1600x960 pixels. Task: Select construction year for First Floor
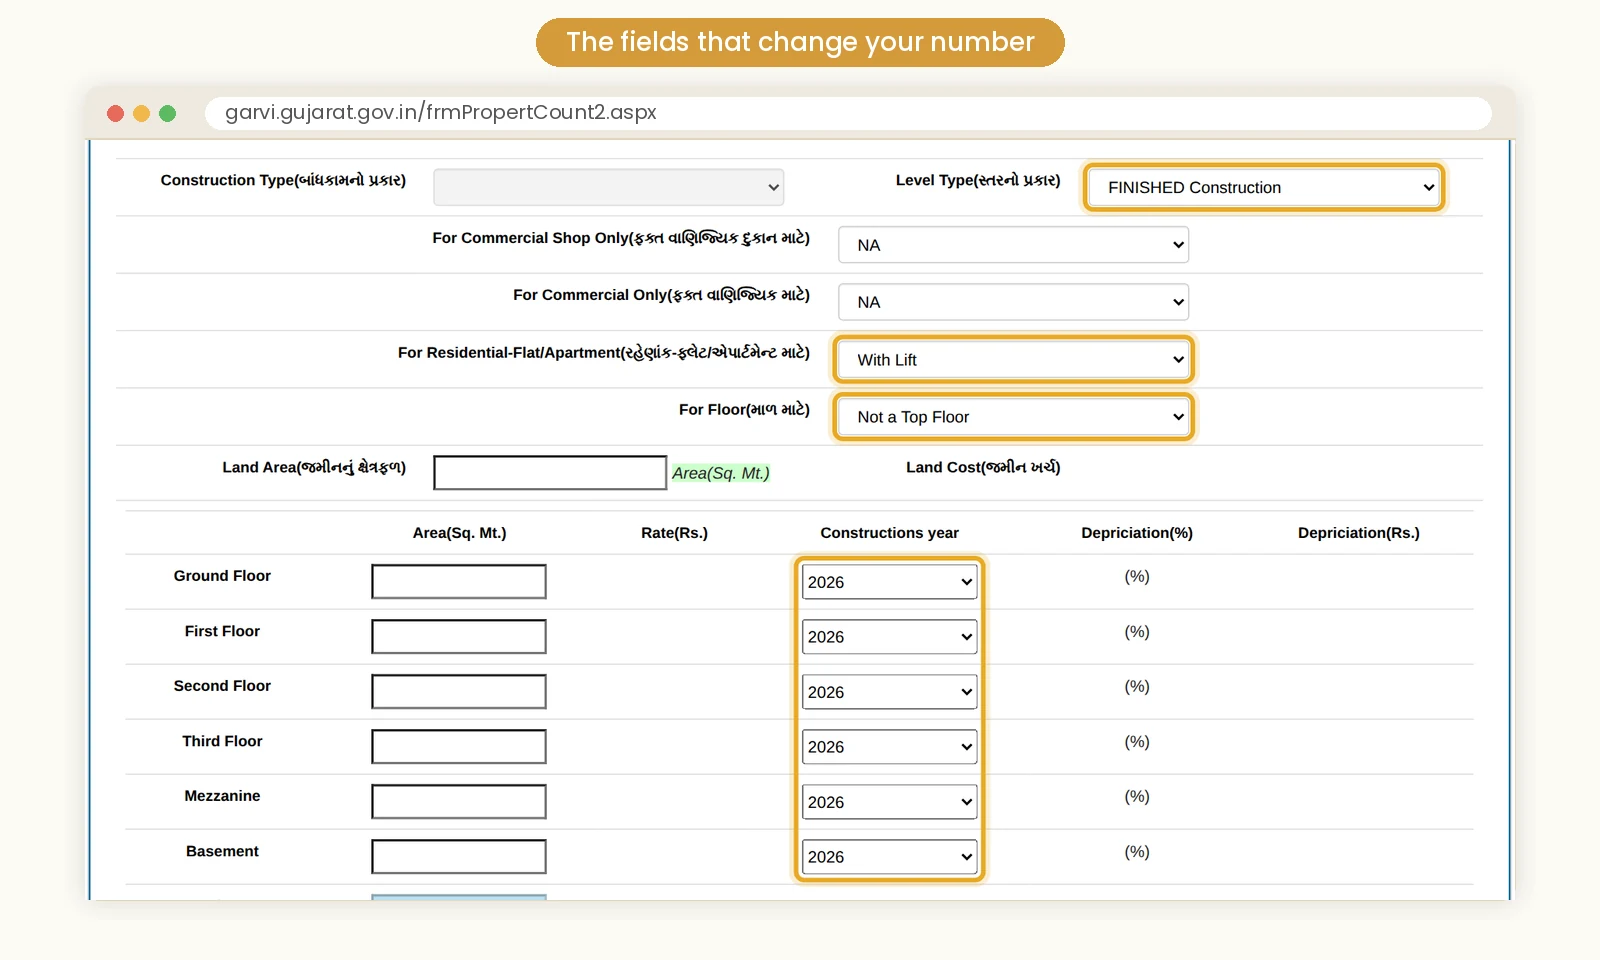[889, 637]
